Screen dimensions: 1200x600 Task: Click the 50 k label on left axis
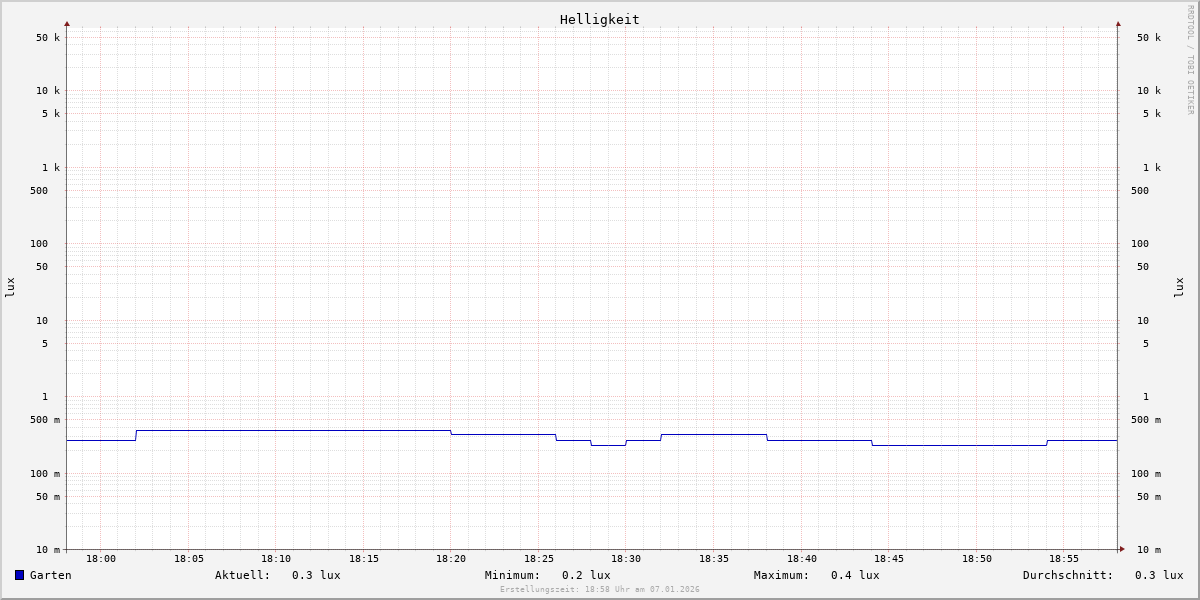tap(48, 38)
